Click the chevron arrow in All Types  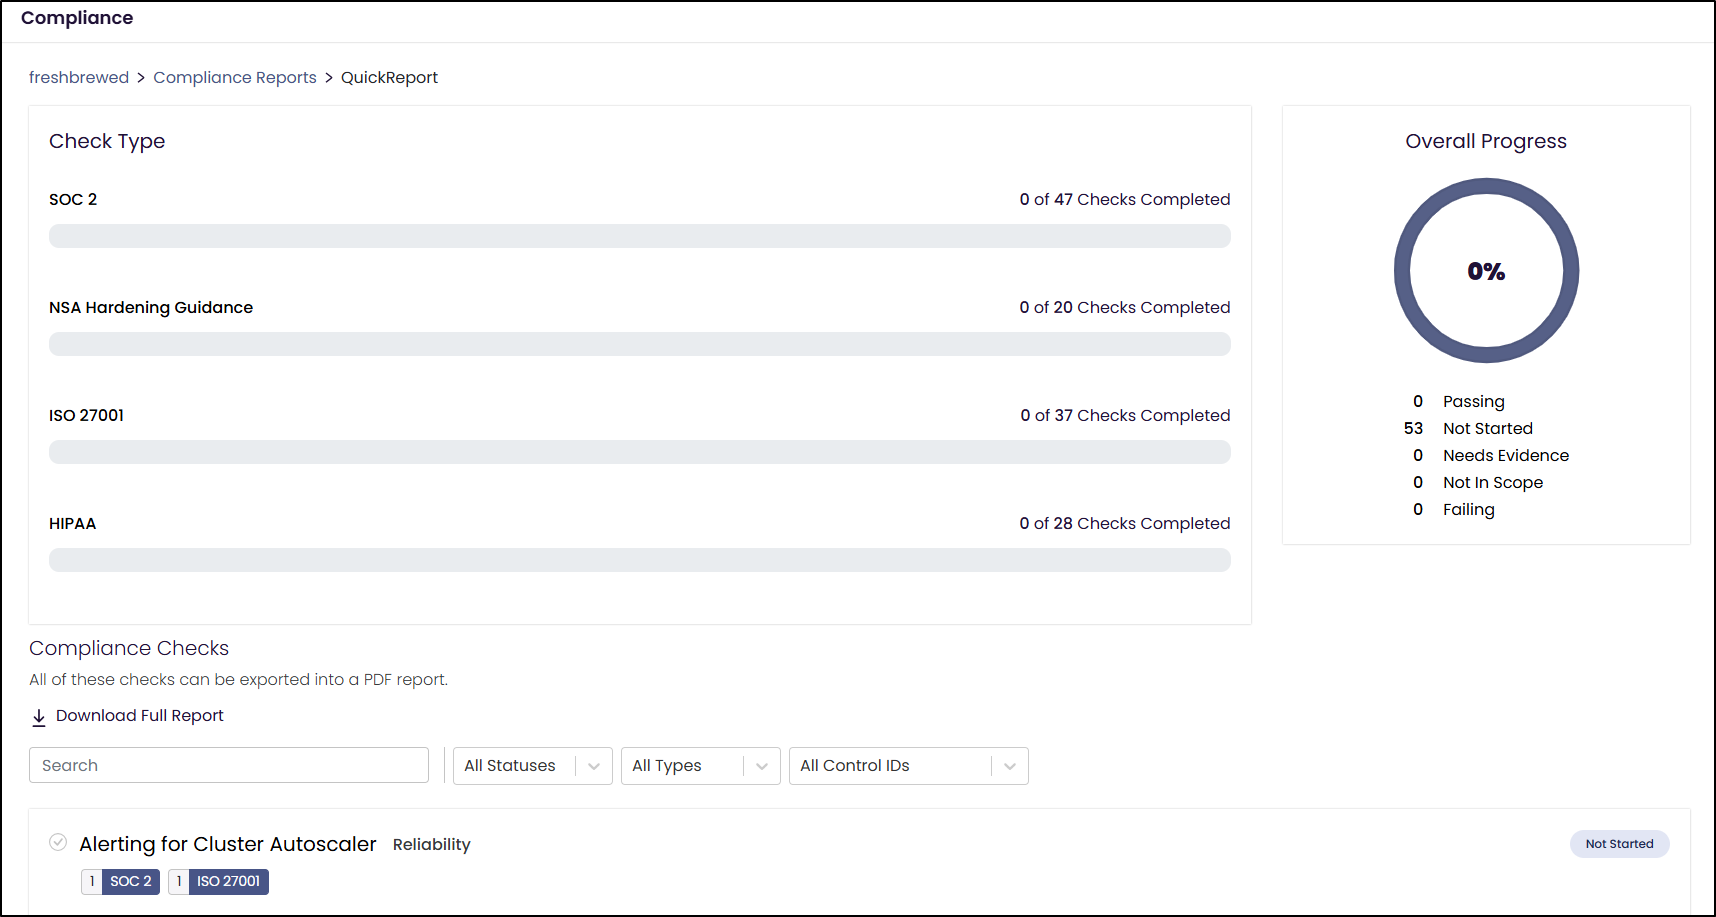point(762,767)
